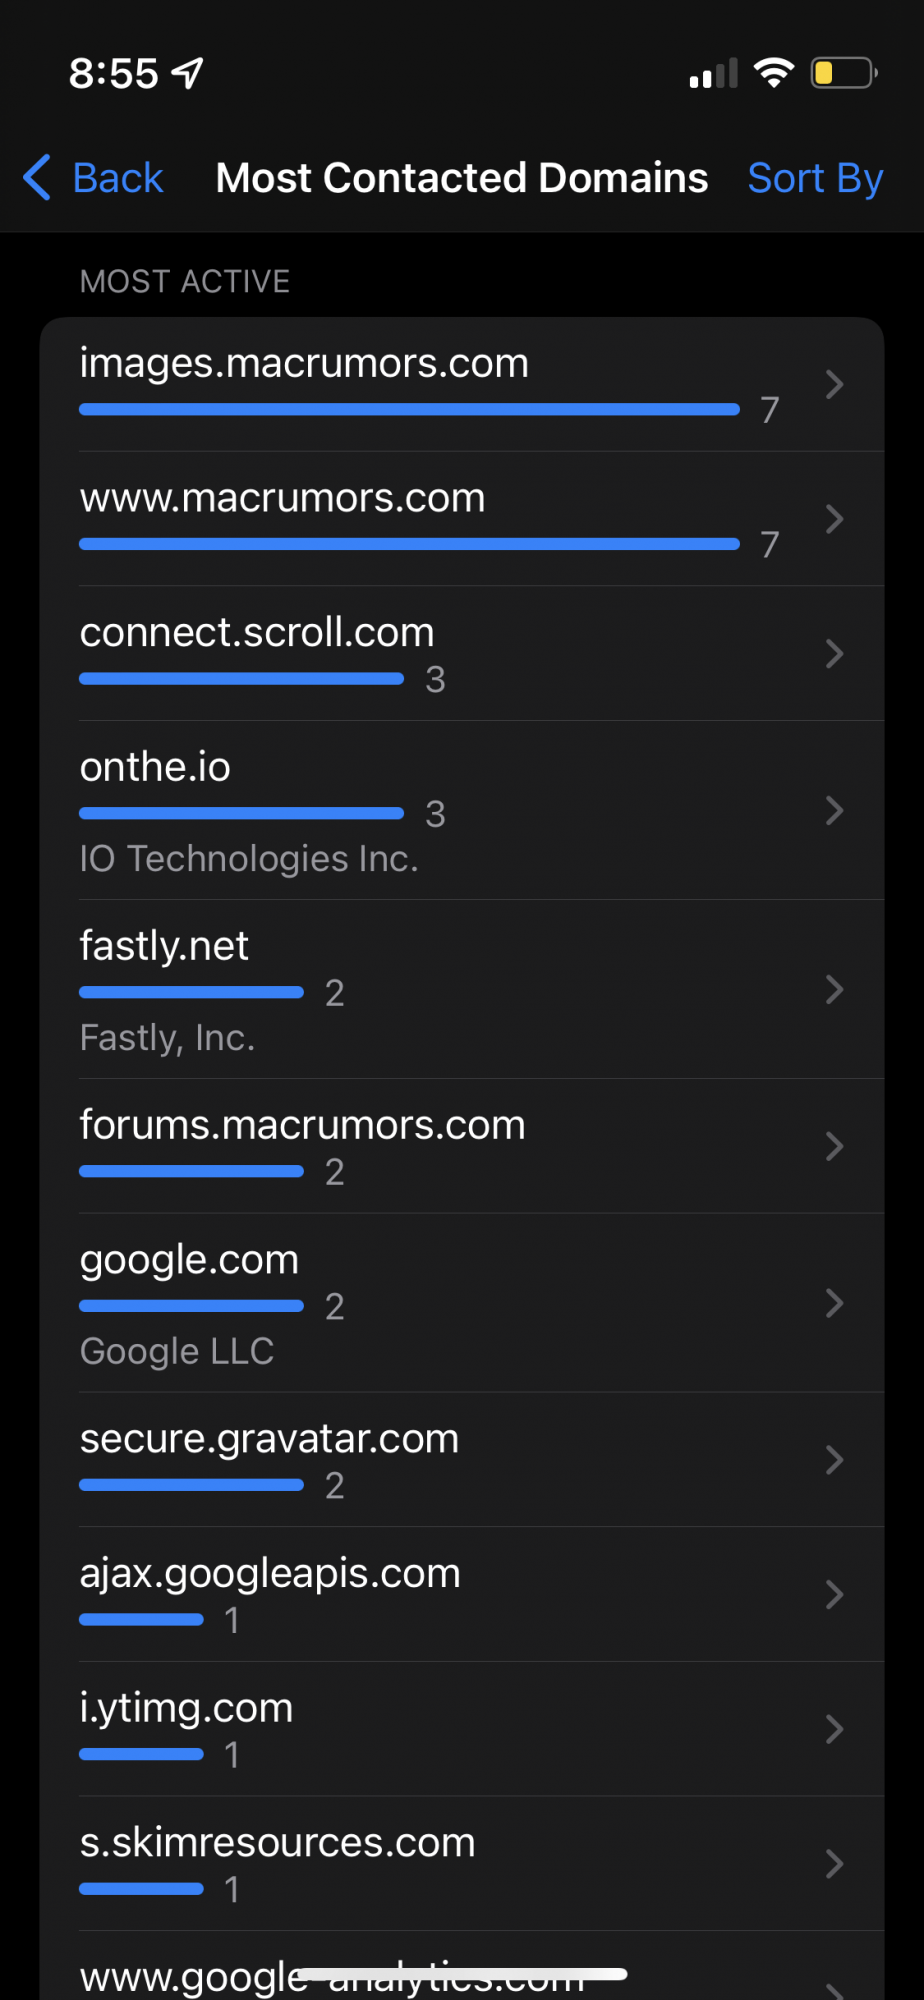Tap the battery indicator icon
Viewport: 924px width, 2000px height.
[843, 73]
